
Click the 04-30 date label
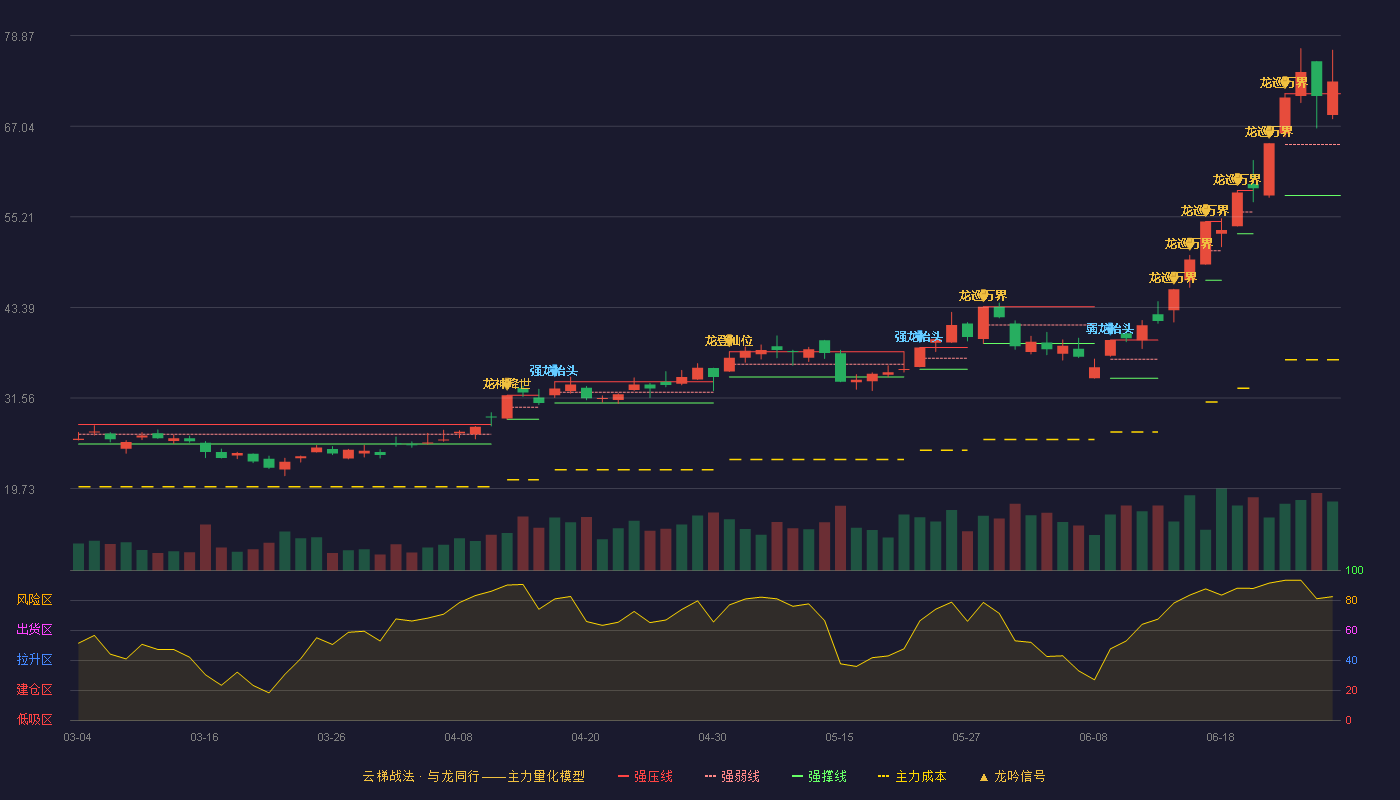(712, 737)
